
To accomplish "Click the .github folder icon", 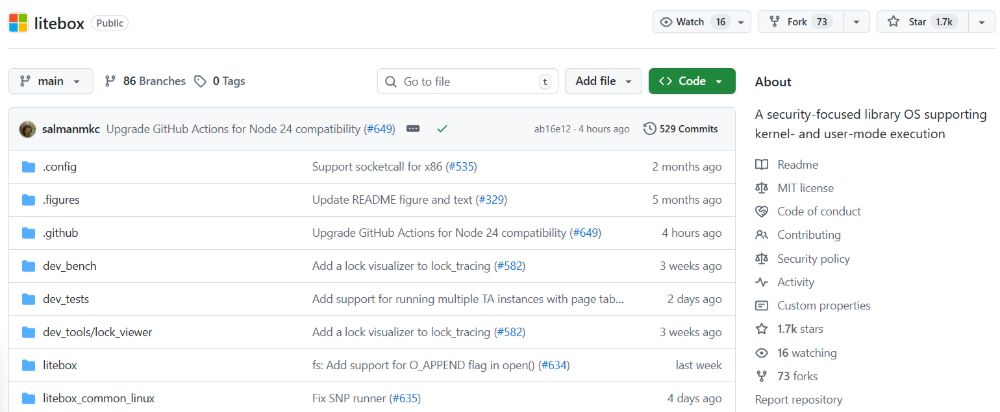I will (x=28, y=233).
